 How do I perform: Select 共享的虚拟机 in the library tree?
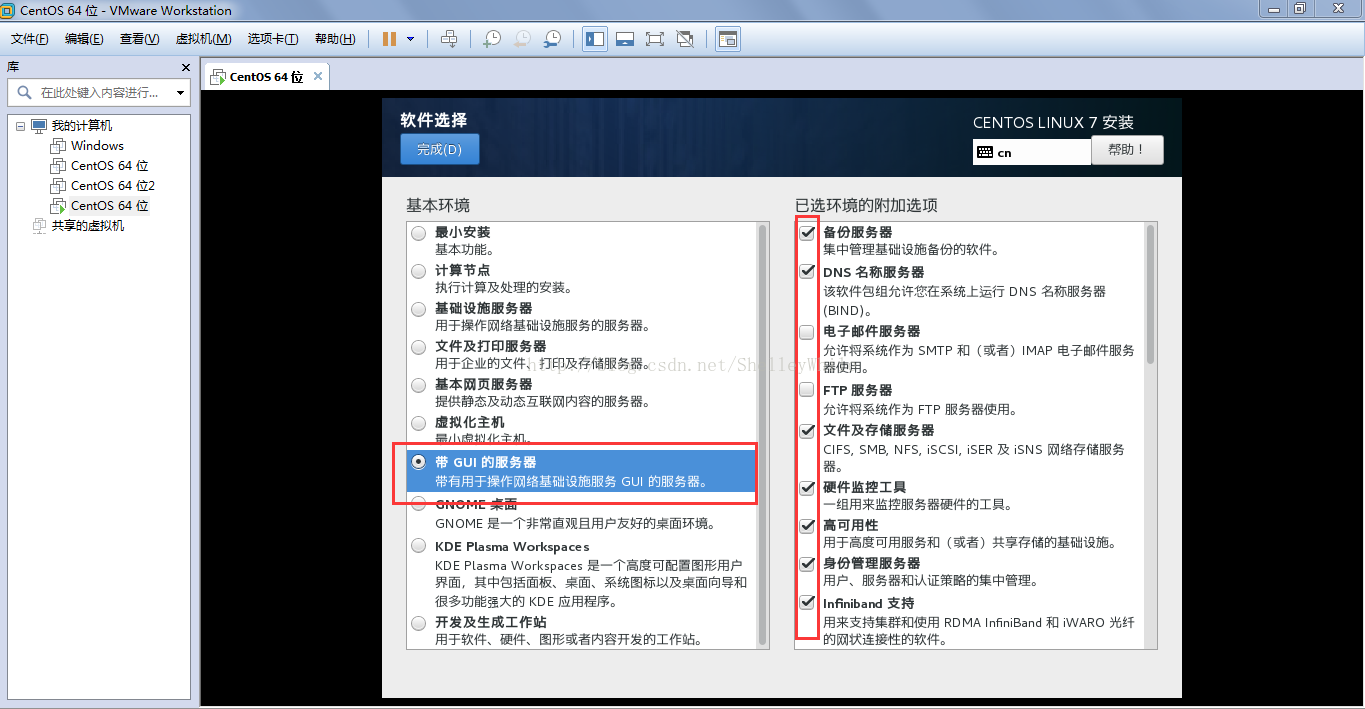tap(88, 226)
